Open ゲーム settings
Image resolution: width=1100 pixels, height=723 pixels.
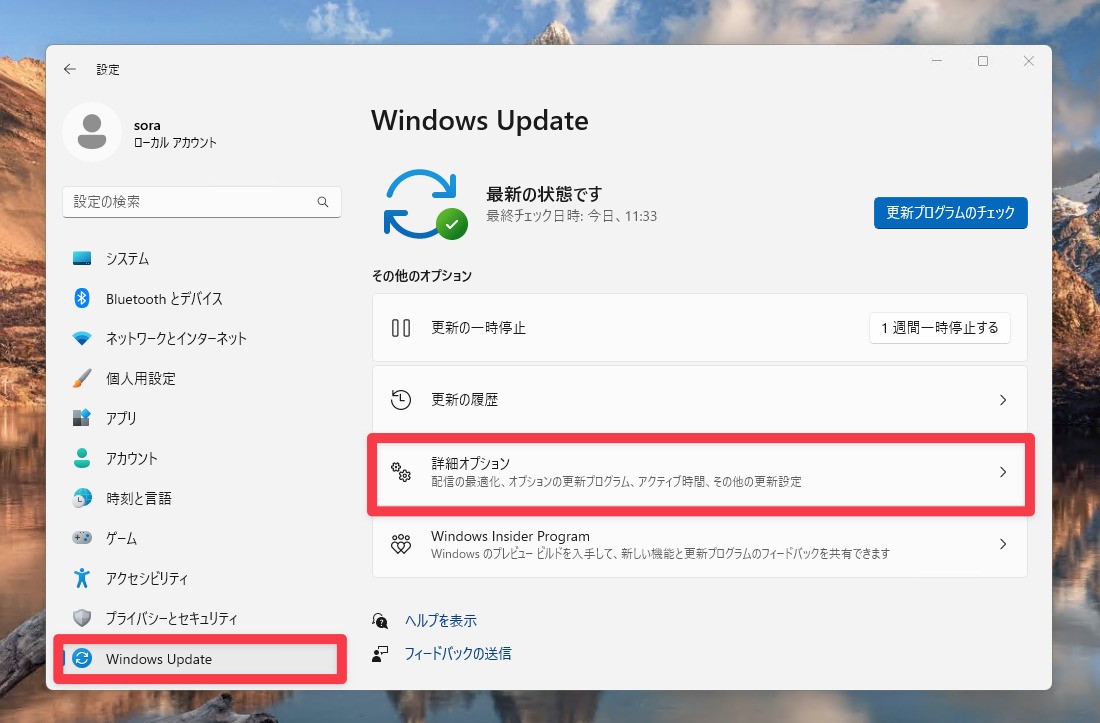click(x=202, y=538)
